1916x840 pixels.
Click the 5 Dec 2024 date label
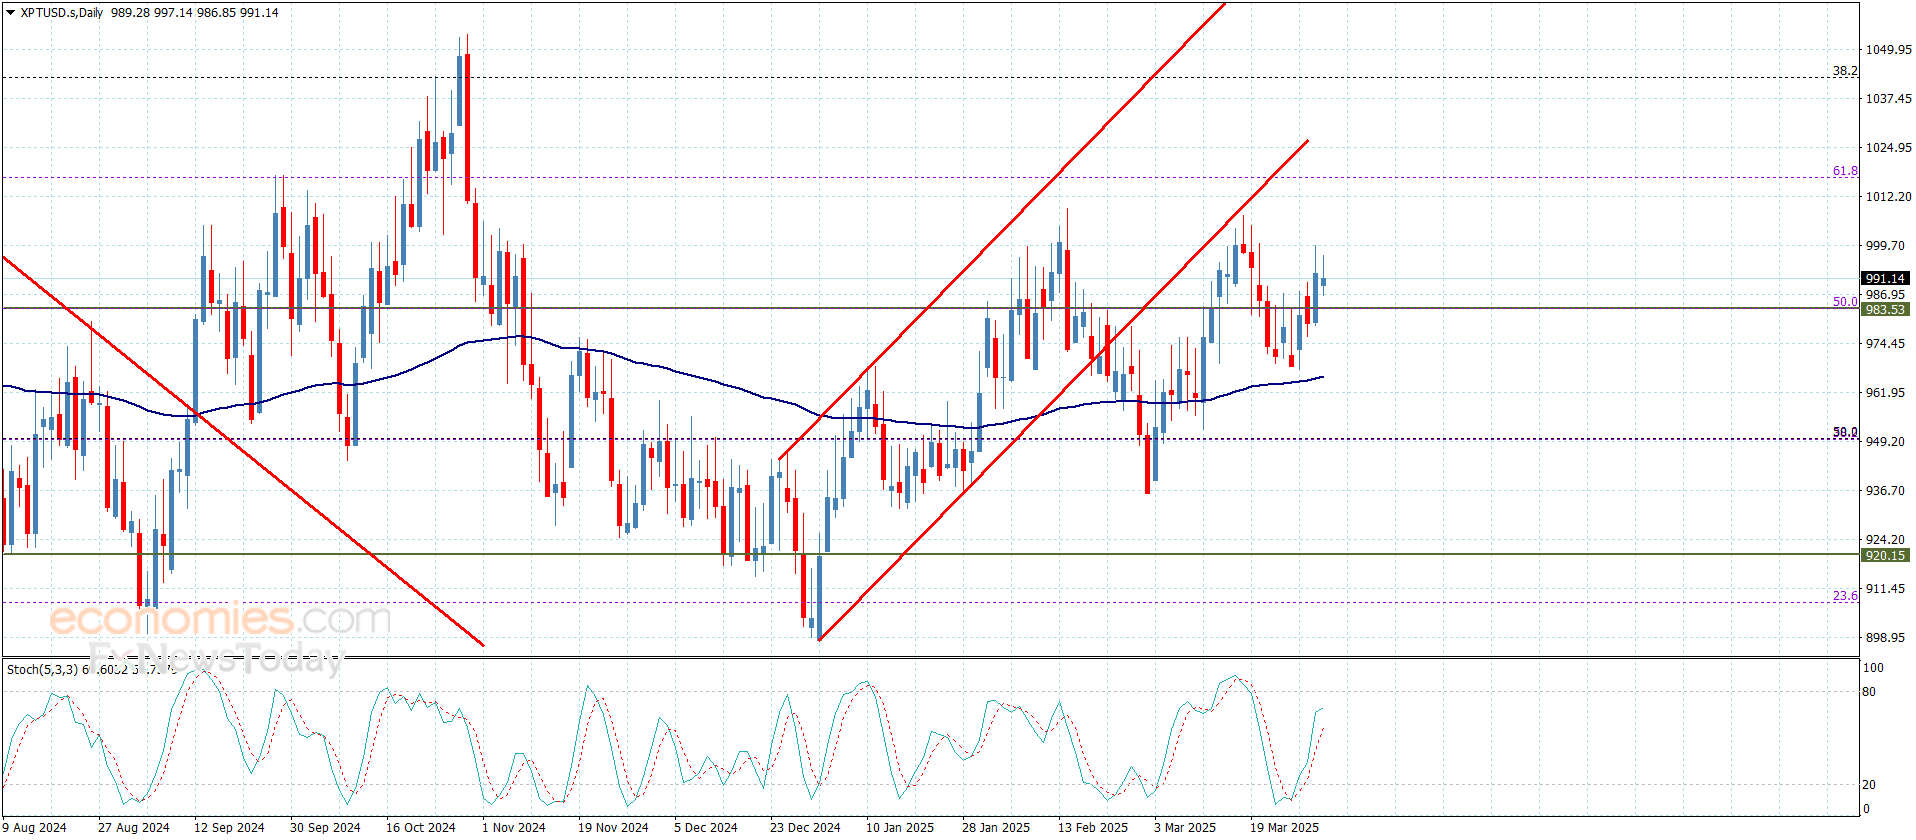coord(706,827)
